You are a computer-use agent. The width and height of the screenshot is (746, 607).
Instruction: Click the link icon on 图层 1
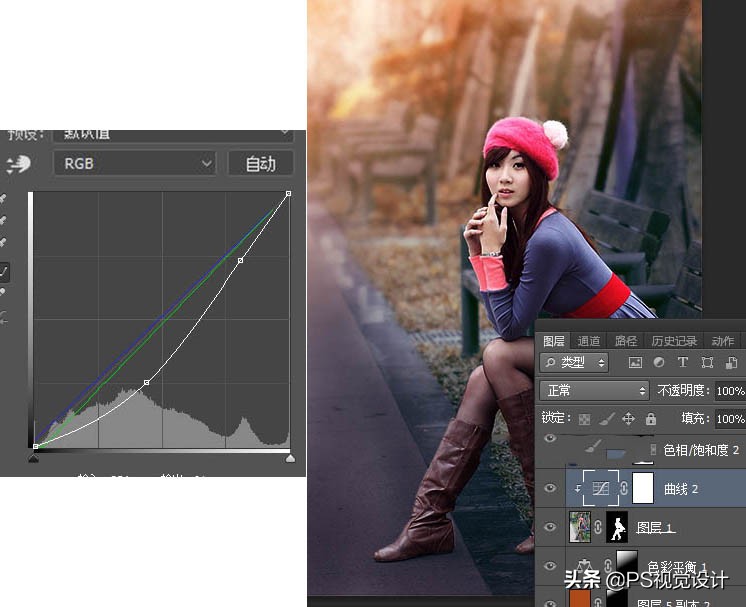point(599,527)
